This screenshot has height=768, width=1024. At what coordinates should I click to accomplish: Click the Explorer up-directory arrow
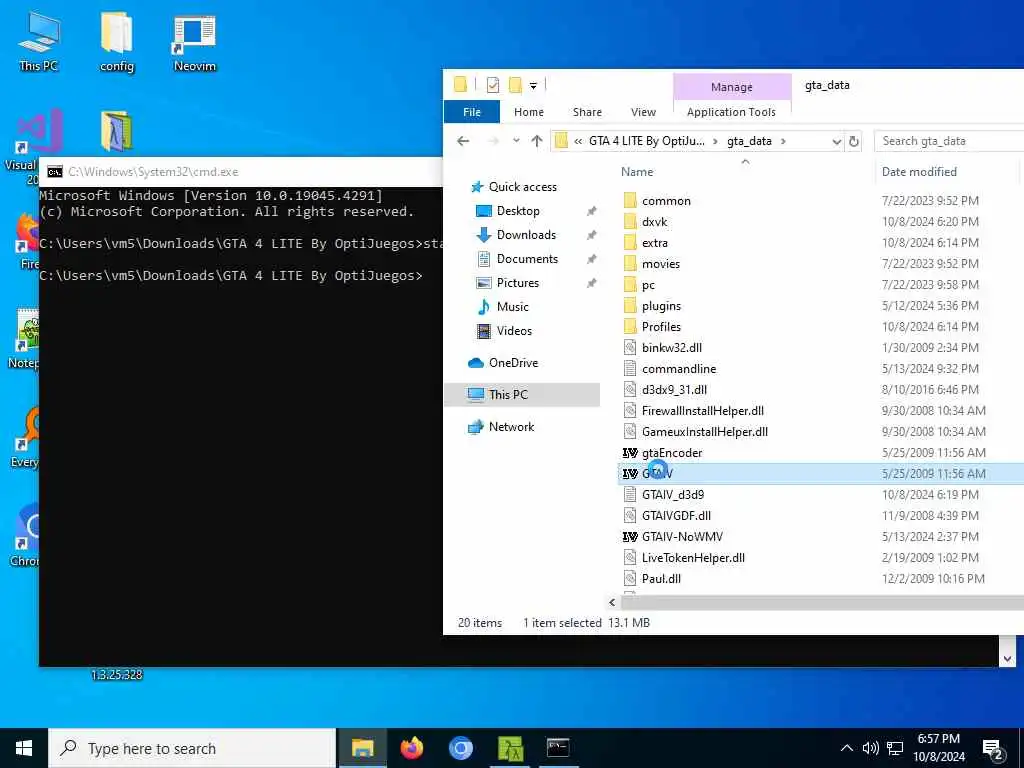(537, 141)
